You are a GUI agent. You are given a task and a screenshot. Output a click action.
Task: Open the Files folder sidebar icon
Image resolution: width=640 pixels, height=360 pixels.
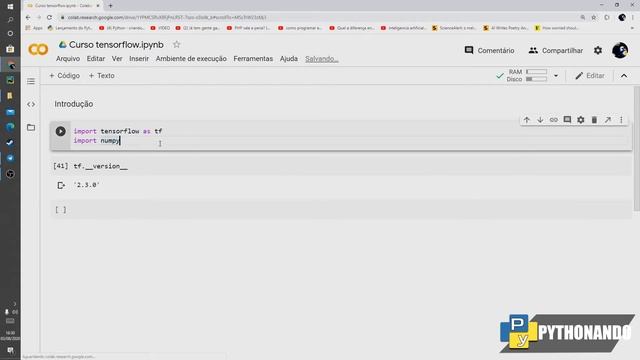pos(31,127)
